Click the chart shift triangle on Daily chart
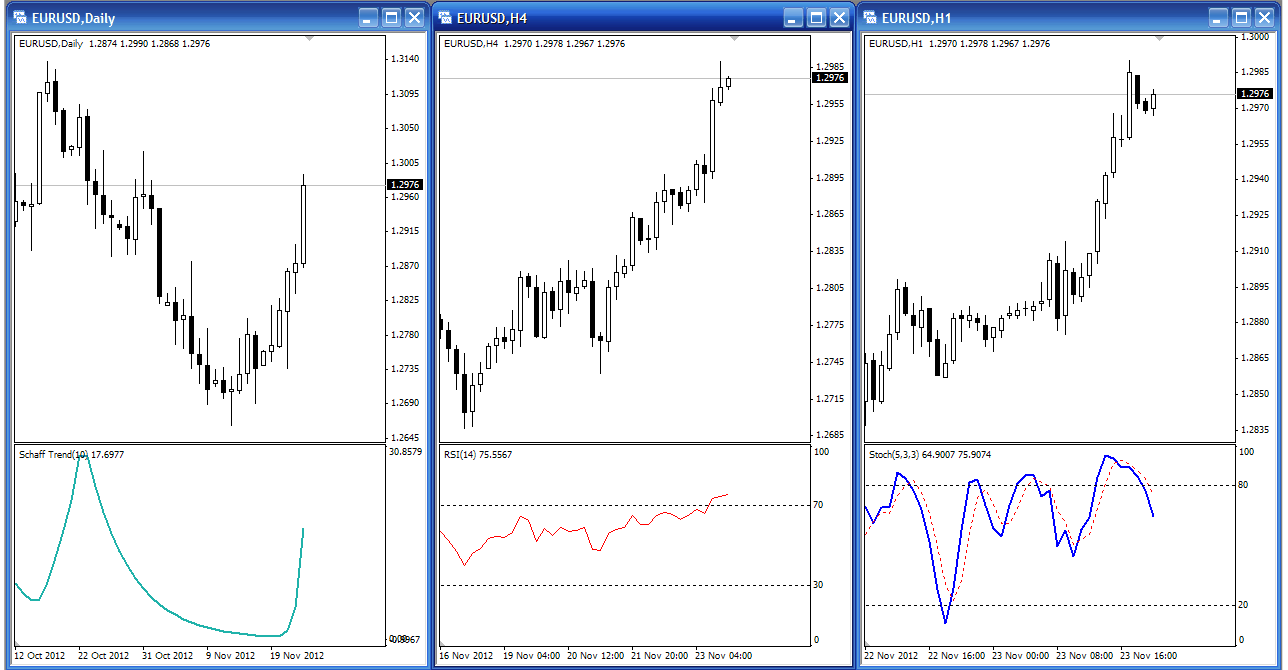This screenshot has width=1288, height=670. [310, 38]
